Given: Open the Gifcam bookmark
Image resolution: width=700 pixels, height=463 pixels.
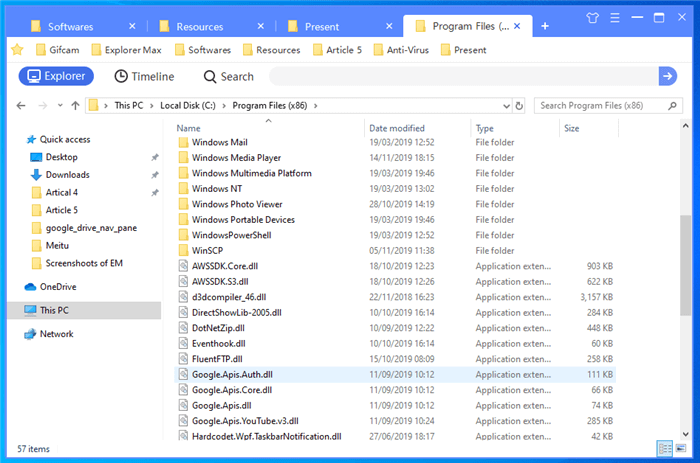Looking at the screenshot, I should [x=58, y=50].
